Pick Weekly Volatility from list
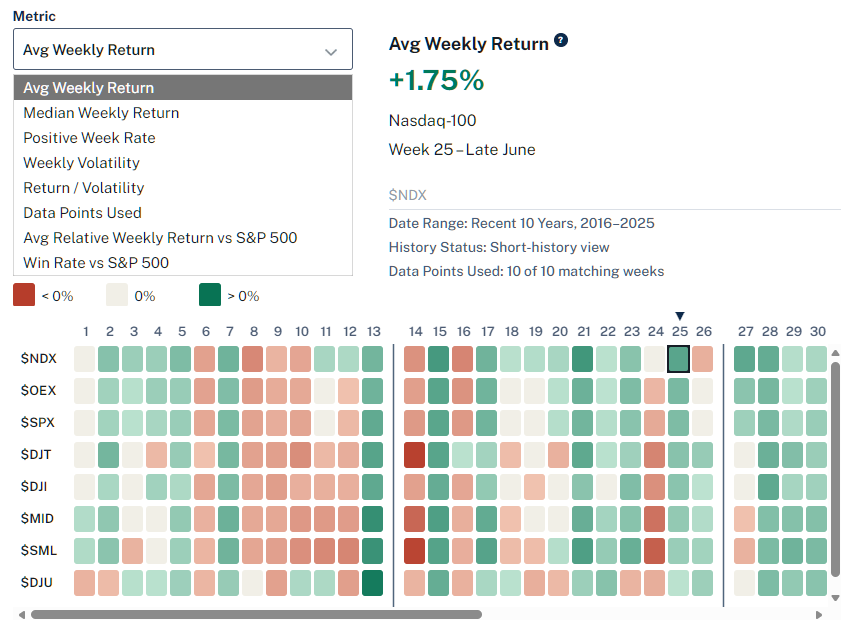Image resolution: width=854 pixels, height=629 pixels. tap(183, 163)
